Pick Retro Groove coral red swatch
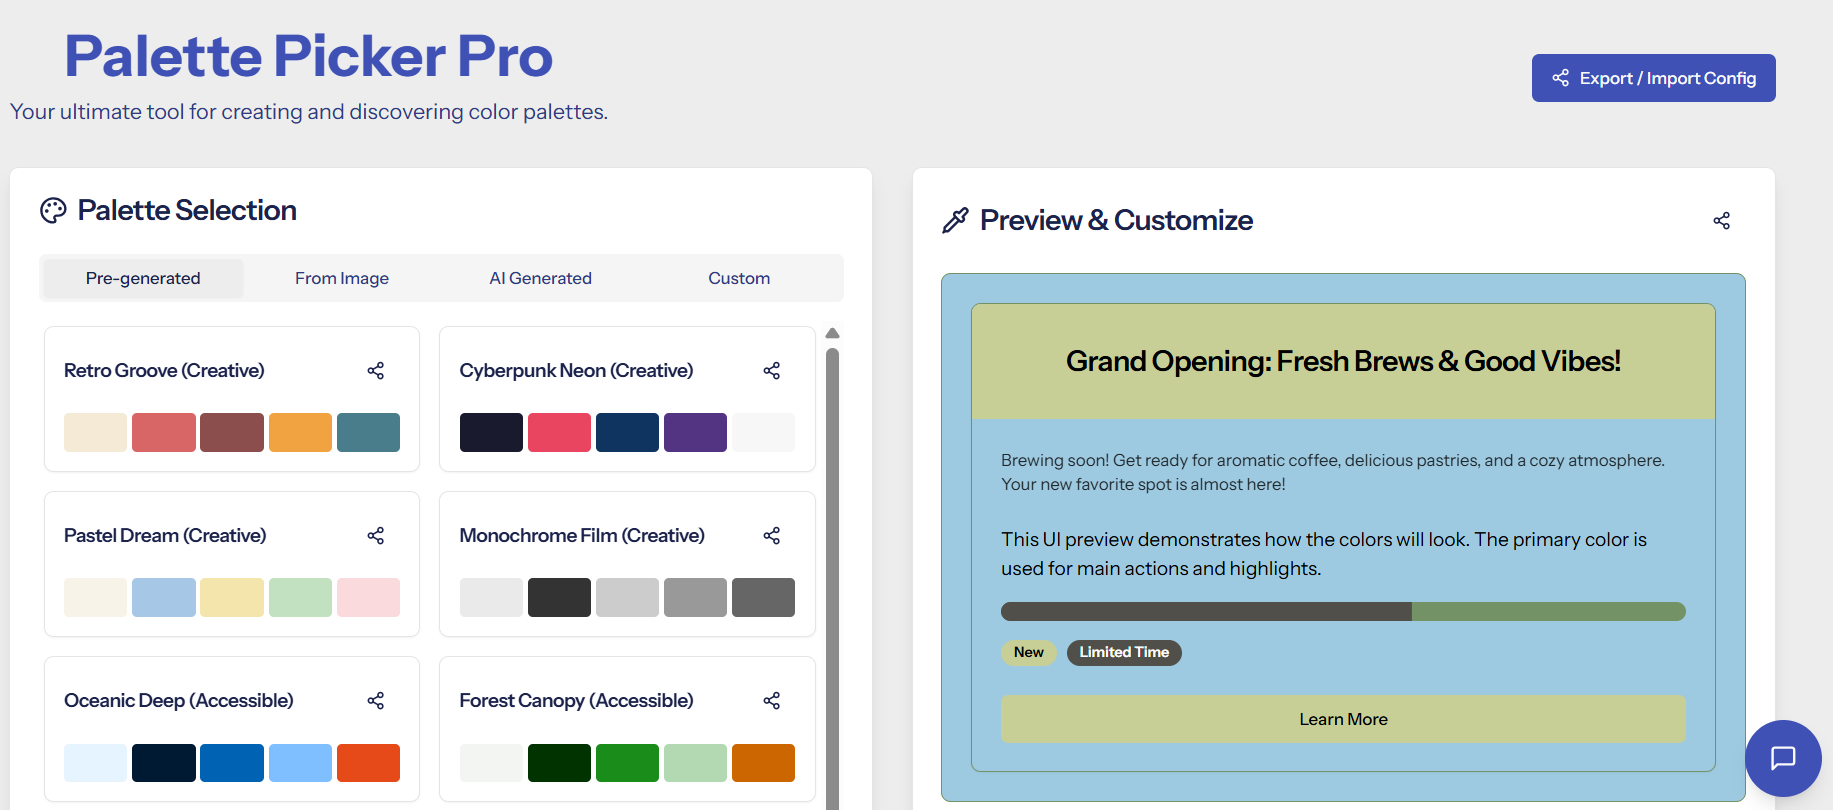Screen dimensions: 1833x810 tap(164, 432)
